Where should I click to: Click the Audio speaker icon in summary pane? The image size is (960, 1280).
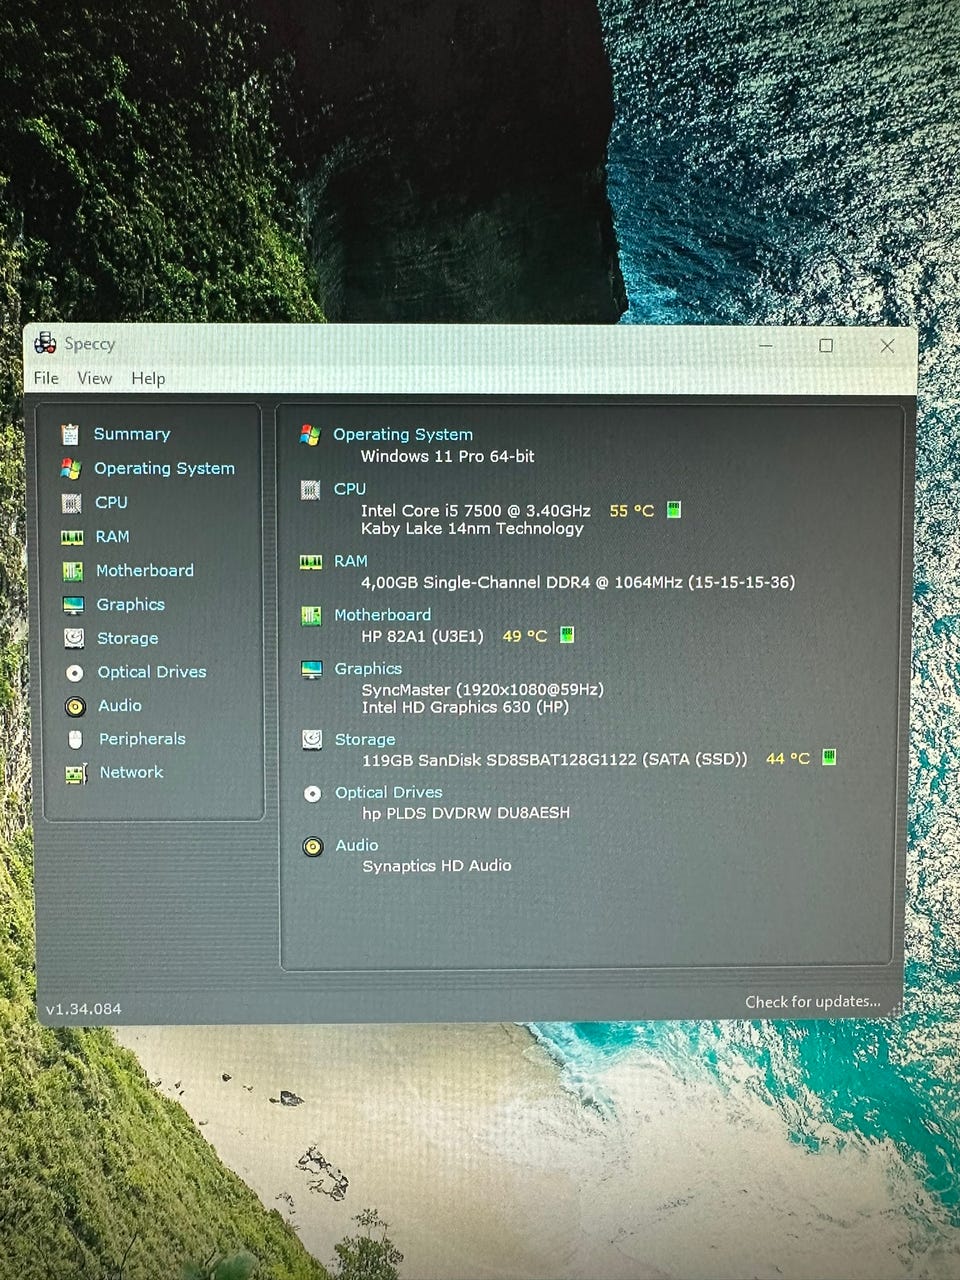click(313, 846)
